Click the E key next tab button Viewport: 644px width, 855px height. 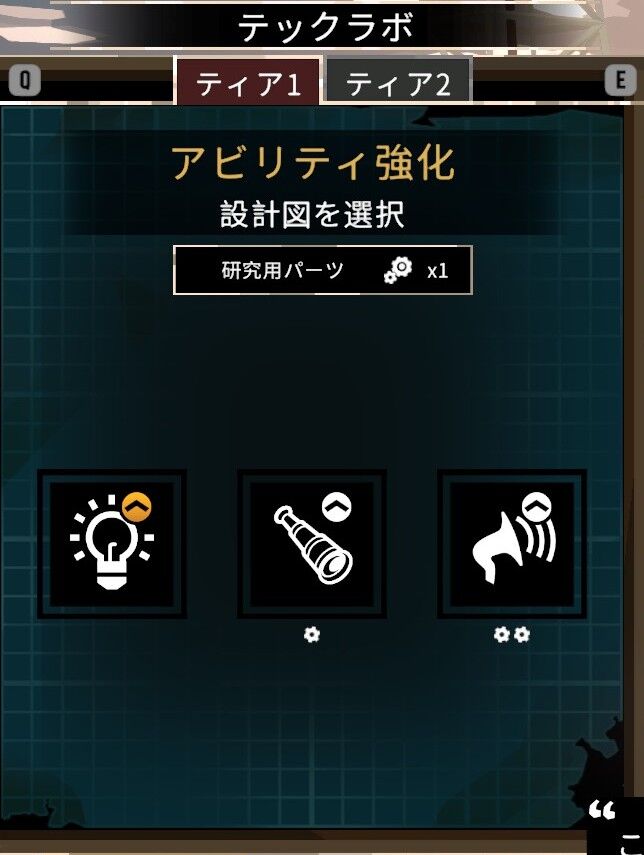[621, 81]
